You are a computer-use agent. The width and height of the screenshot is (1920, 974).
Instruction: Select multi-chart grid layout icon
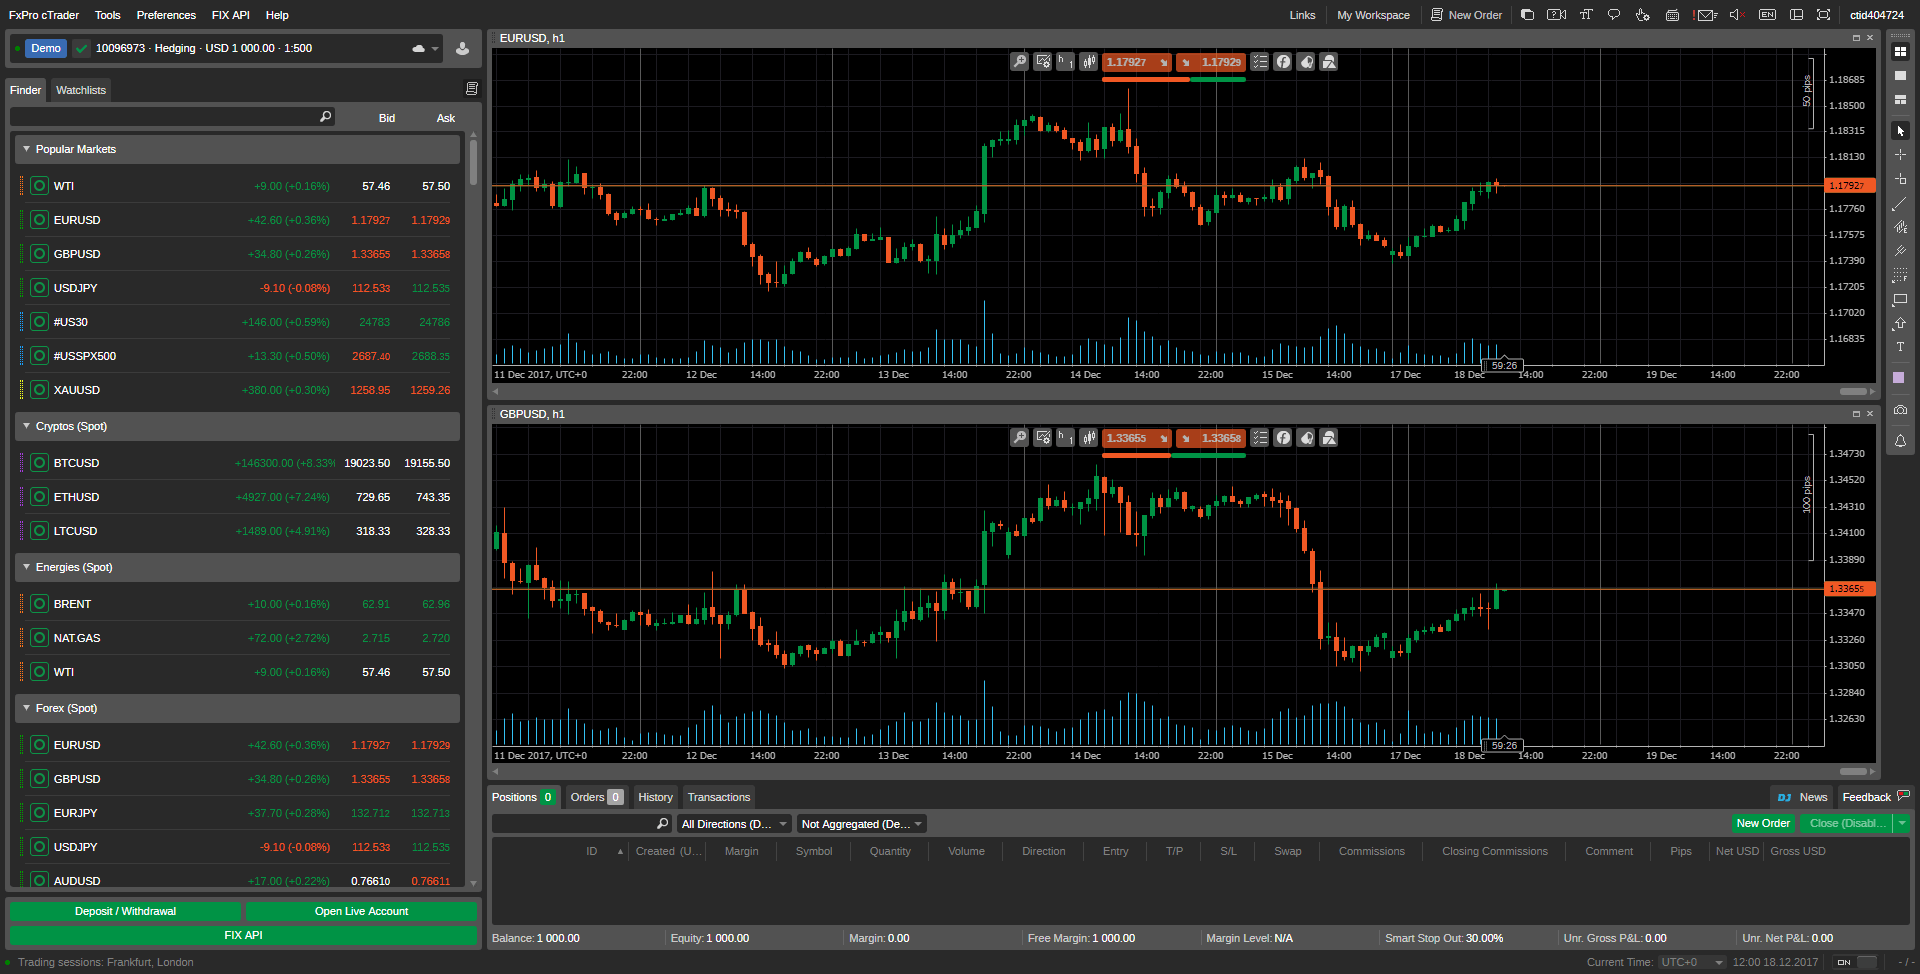click(x=1900, y=51)
